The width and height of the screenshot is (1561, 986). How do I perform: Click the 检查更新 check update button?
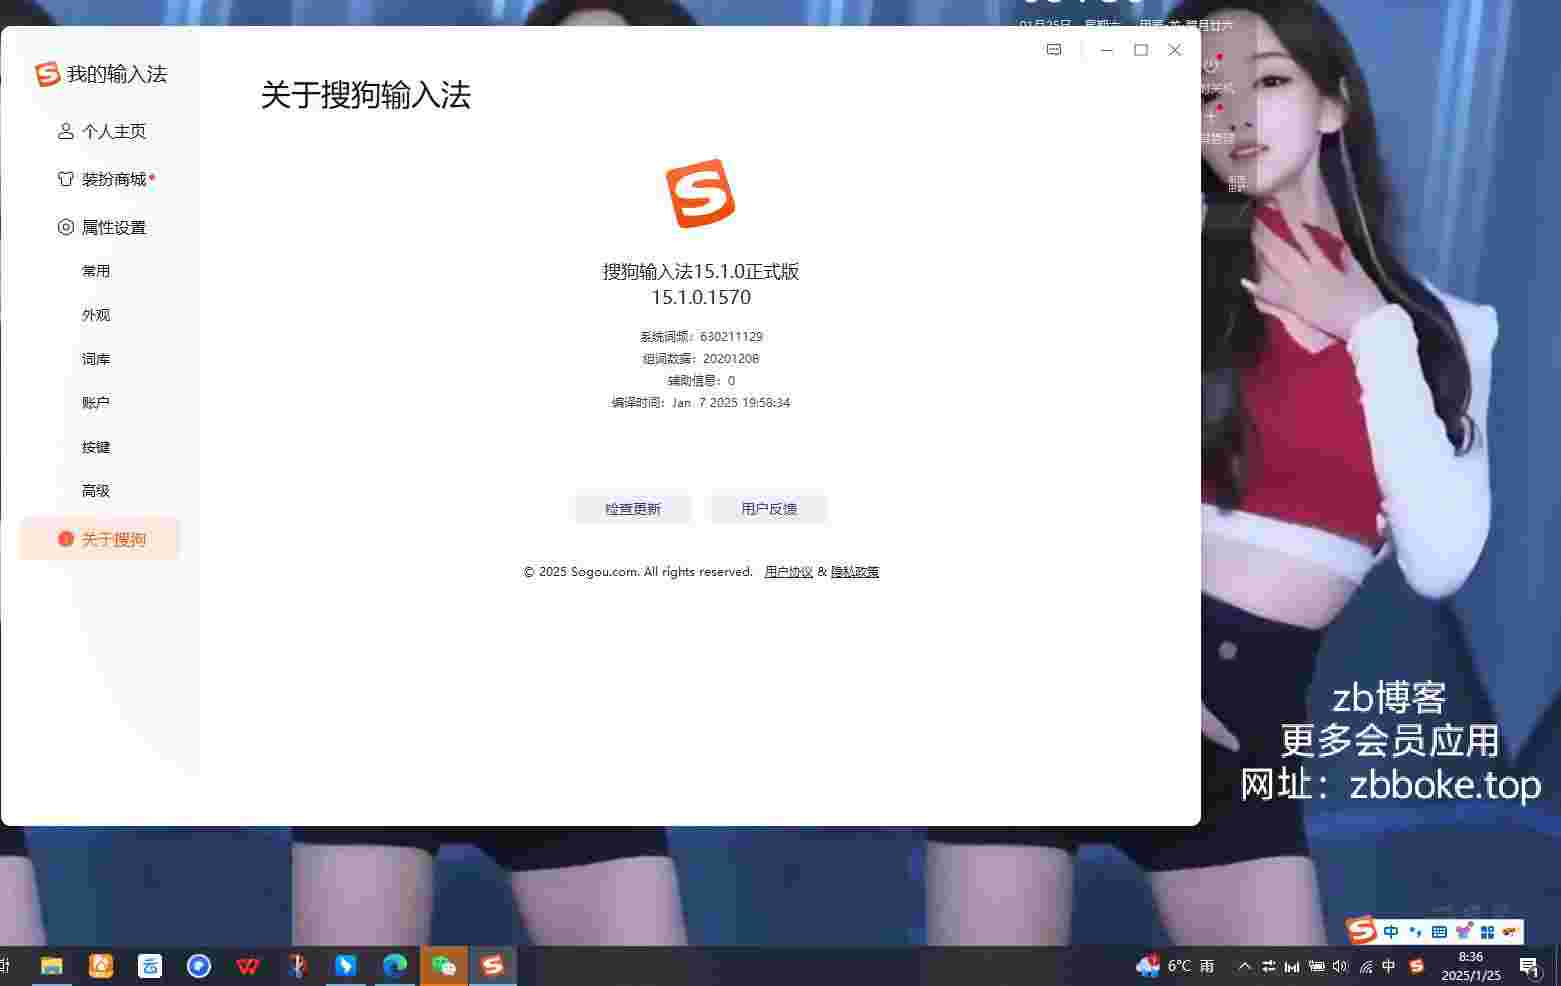click(633, 508)
